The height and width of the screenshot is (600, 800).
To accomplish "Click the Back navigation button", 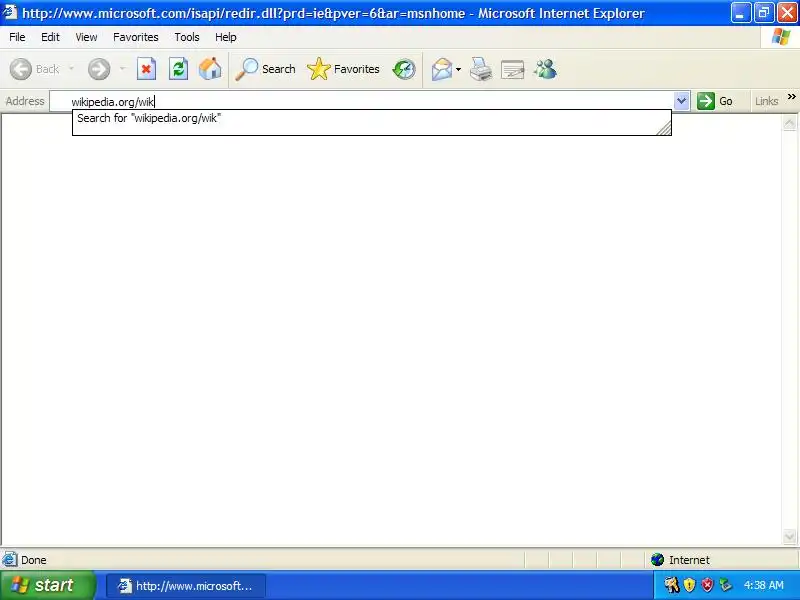I will coord(35,69).
